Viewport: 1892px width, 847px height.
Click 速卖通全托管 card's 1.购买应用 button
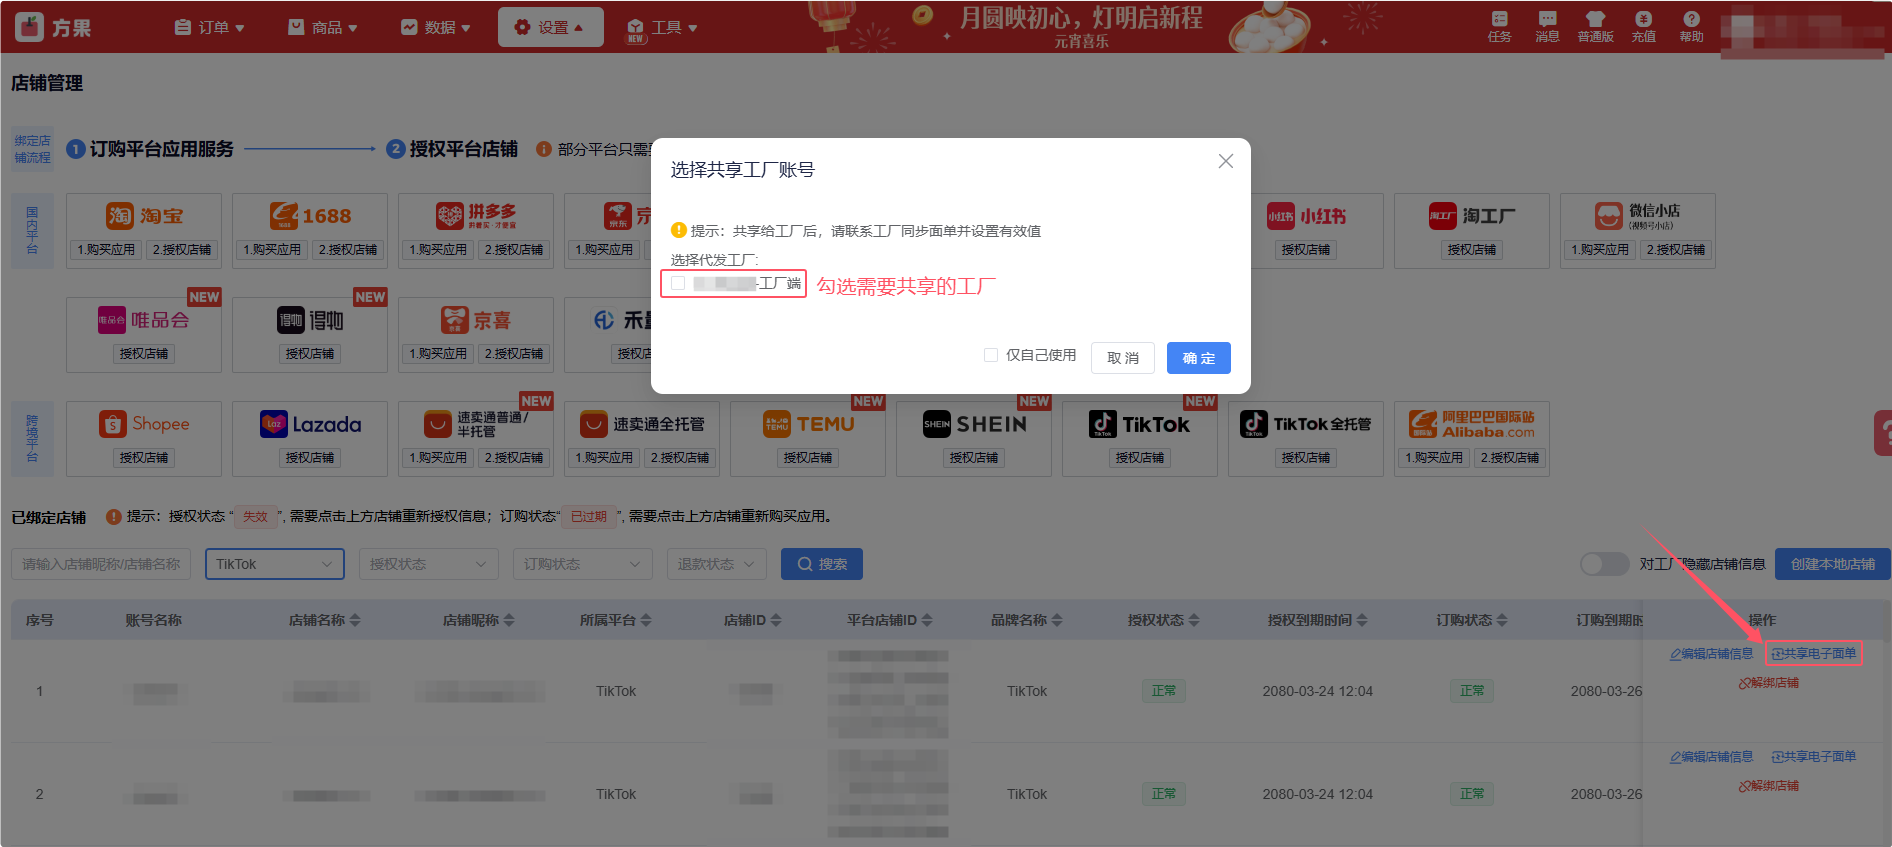pos(604,458)
